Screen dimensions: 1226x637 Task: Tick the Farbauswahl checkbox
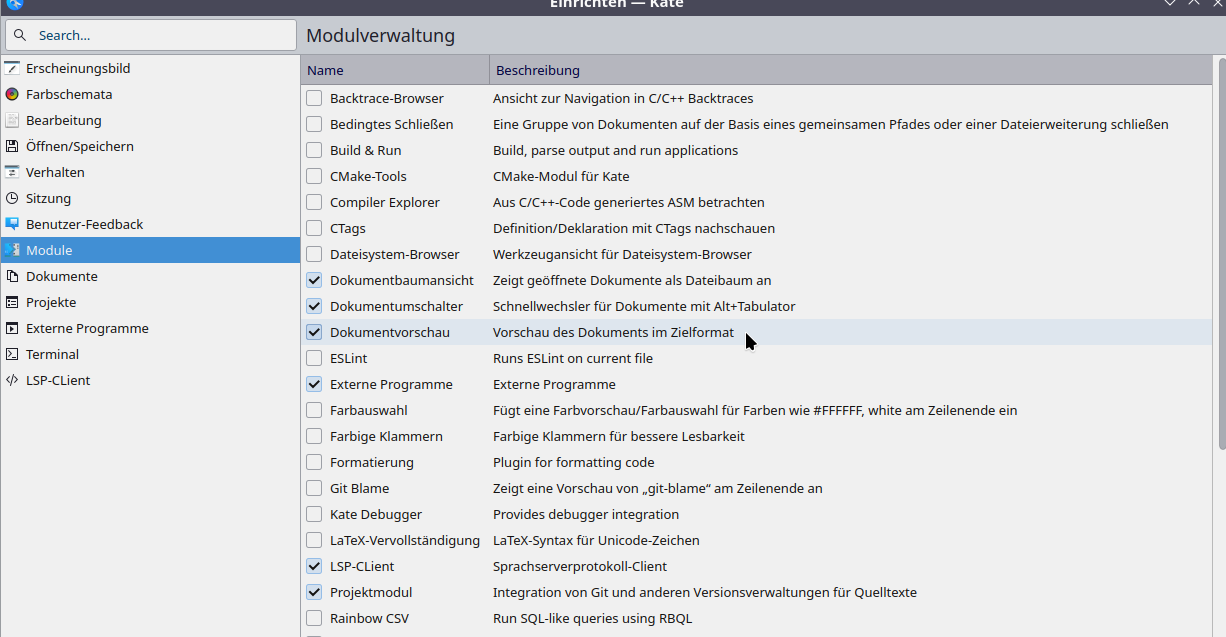[314, 410]
